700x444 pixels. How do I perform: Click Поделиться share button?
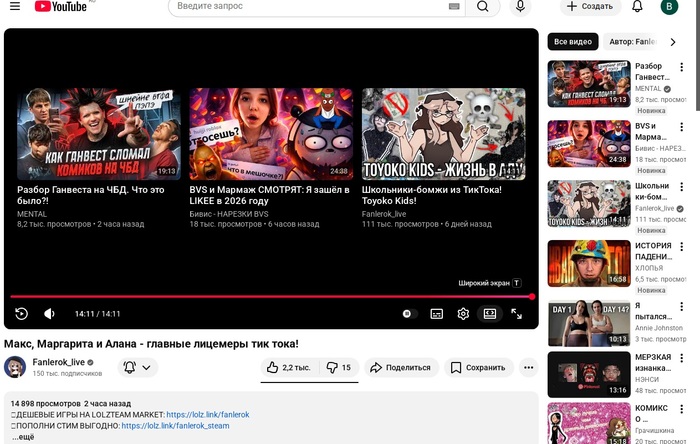[x=401, y=367]
